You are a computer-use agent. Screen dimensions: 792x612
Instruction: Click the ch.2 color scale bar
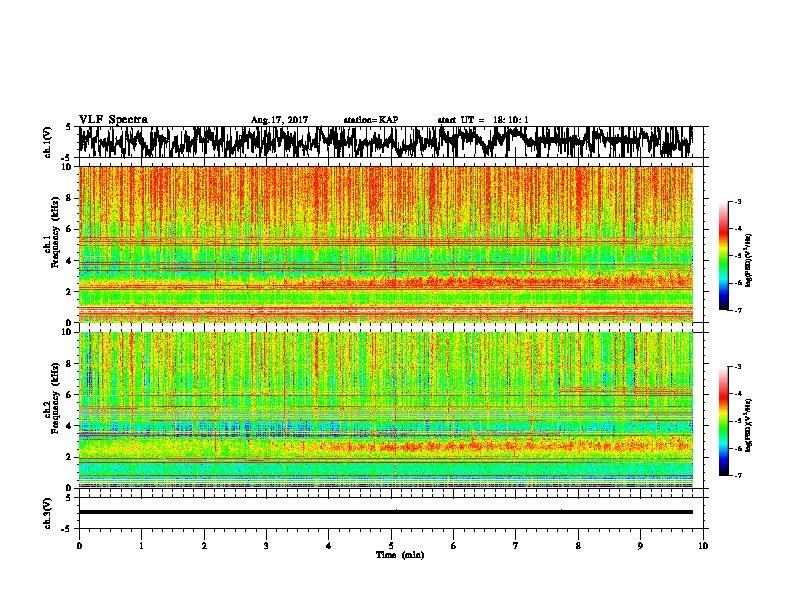pos(723,421)
